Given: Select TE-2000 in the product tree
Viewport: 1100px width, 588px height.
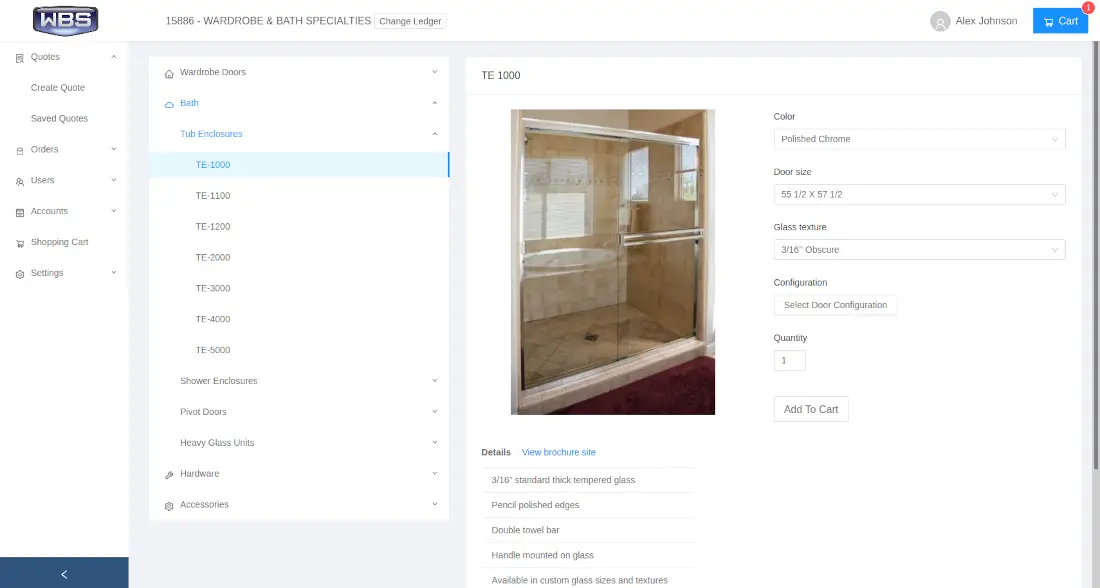Looking at the screenshot, I should tap(213, 258).
